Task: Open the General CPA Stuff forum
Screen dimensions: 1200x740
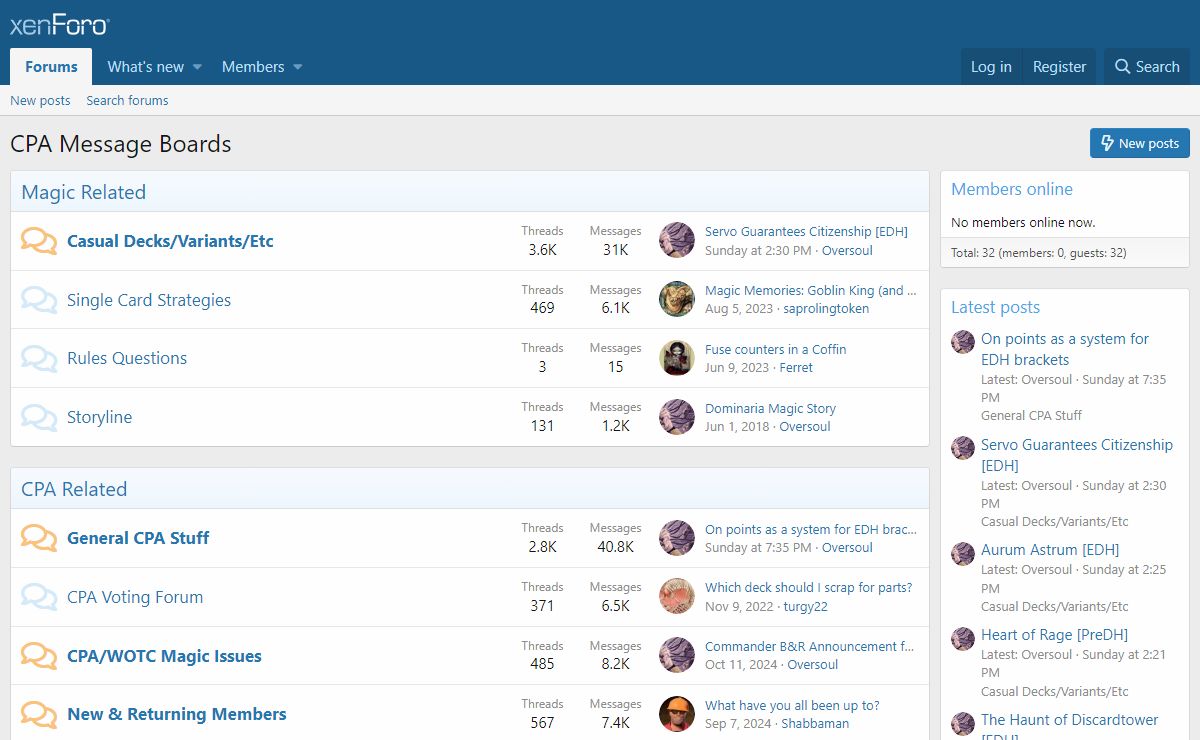Action: pos(138,538)
